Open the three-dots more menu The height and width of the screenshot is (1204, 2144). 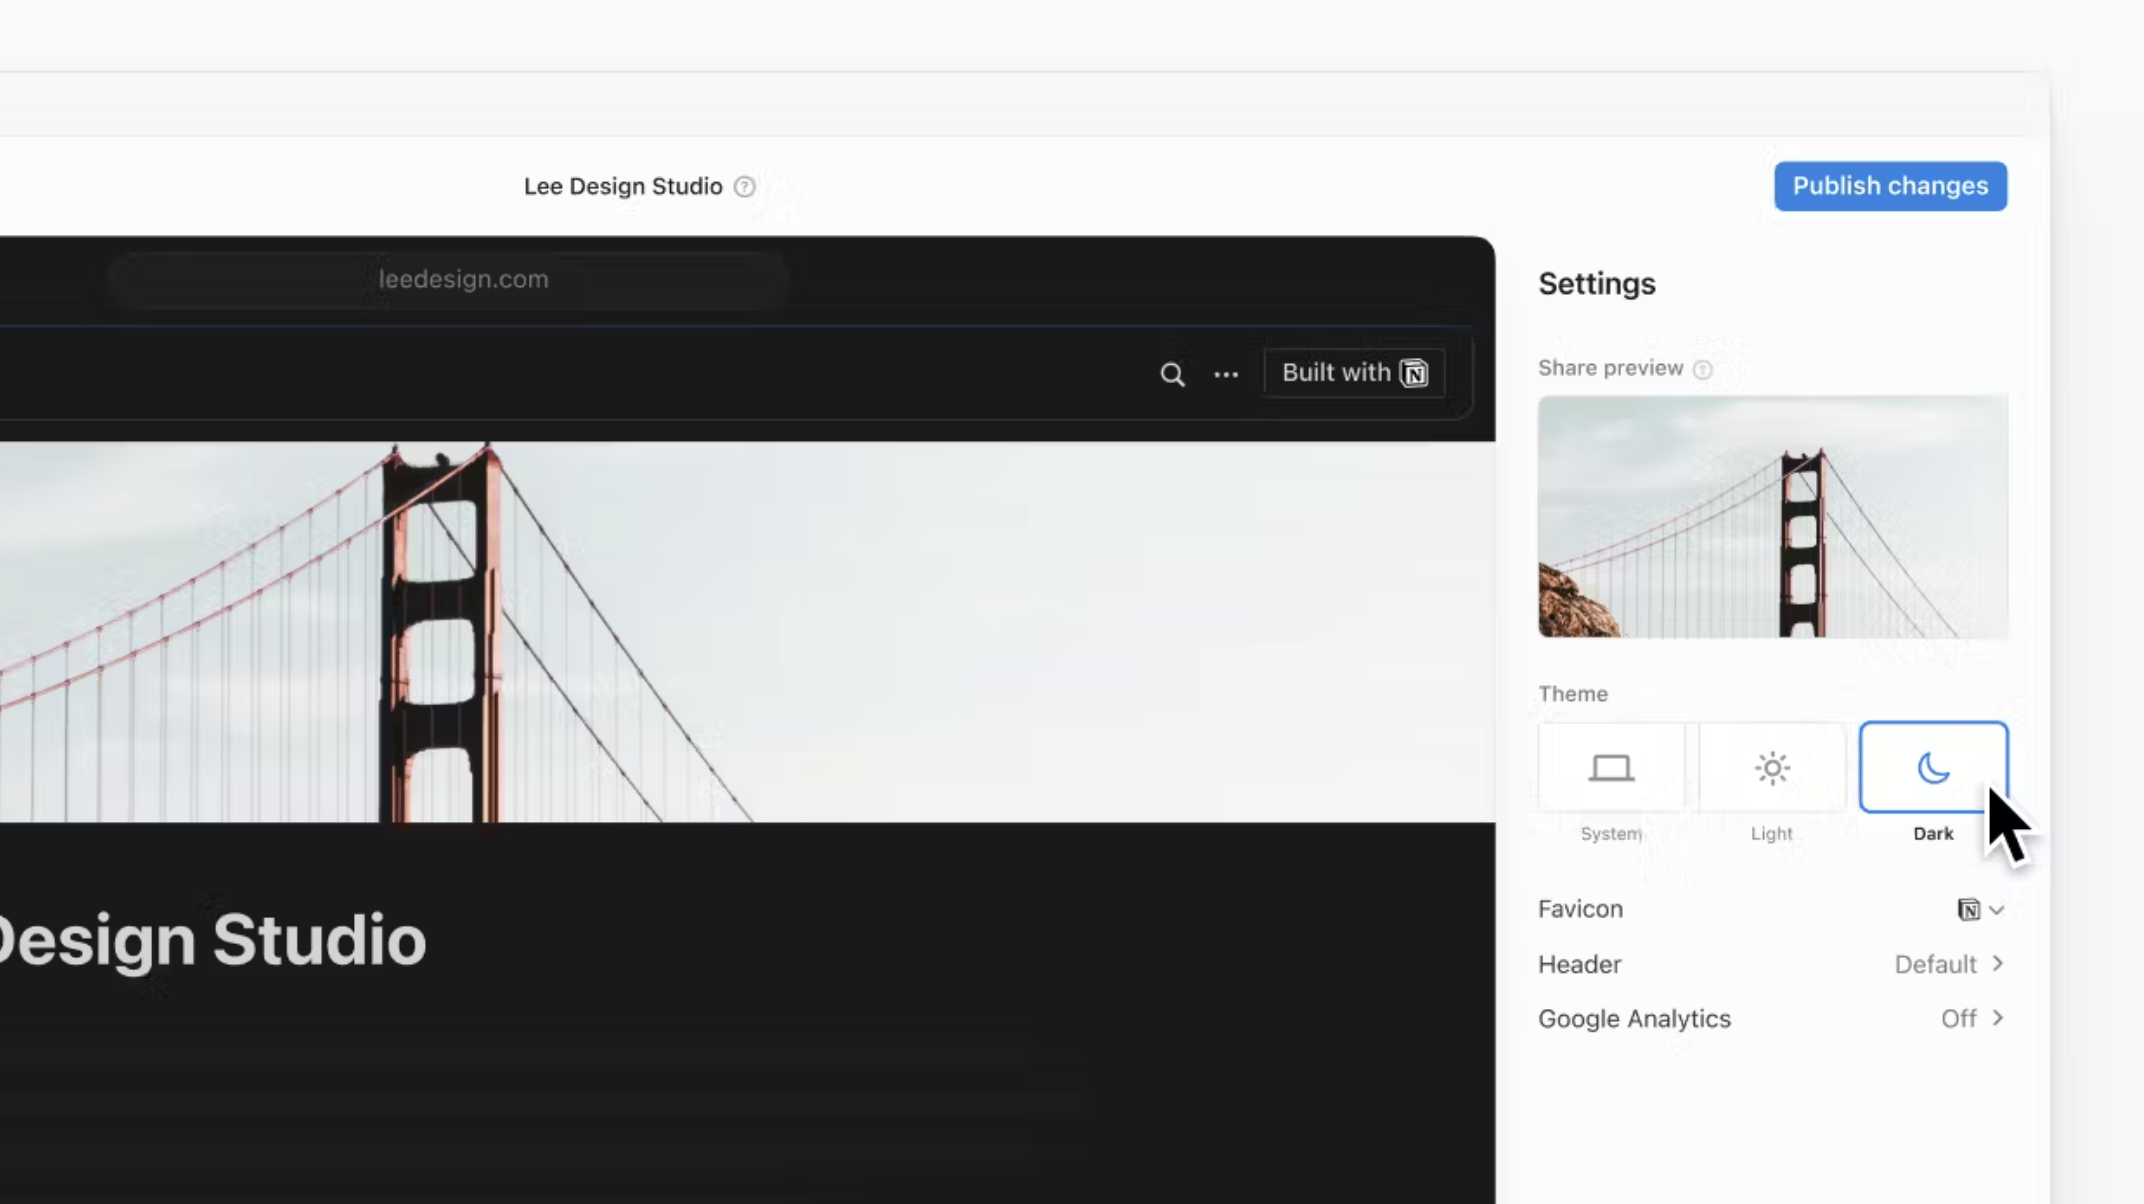click(1226, 374)
